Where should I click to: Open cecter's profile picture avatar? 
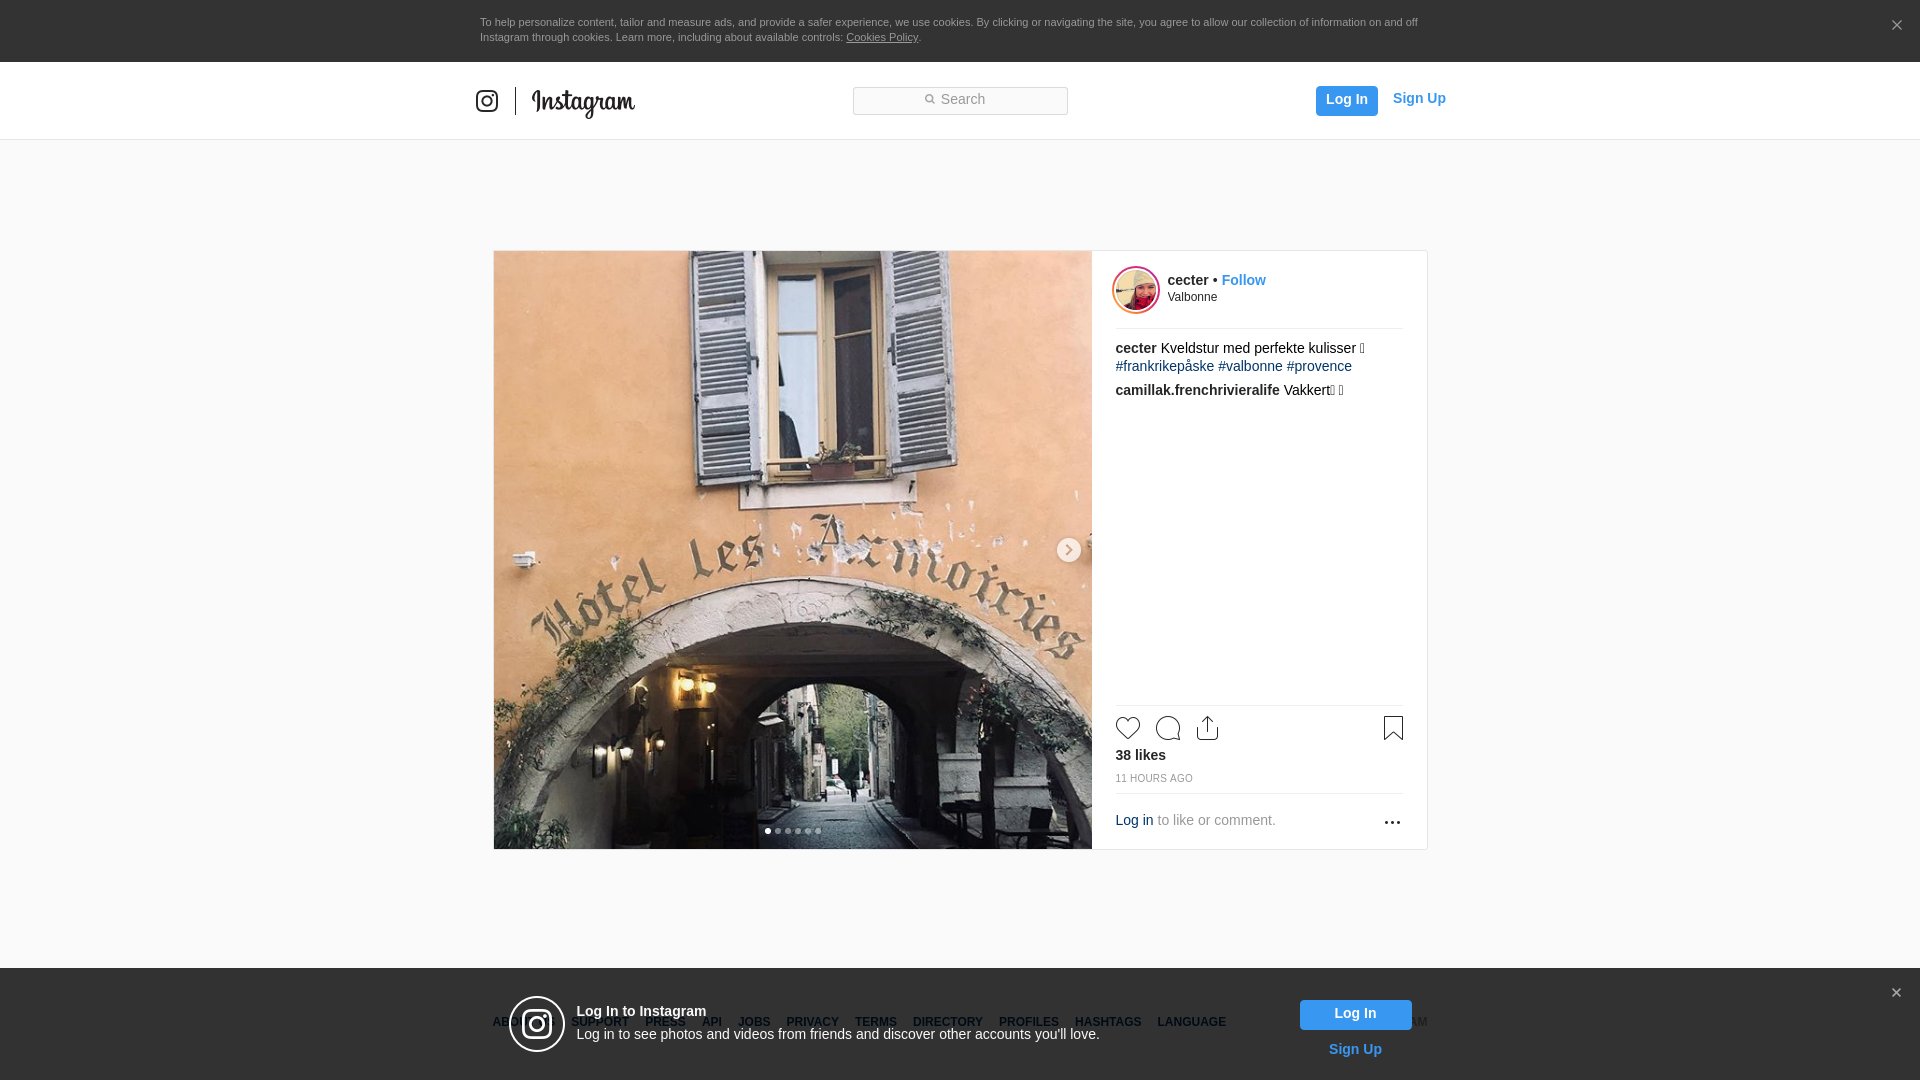pyautogui.click(x=1136, y=290)
